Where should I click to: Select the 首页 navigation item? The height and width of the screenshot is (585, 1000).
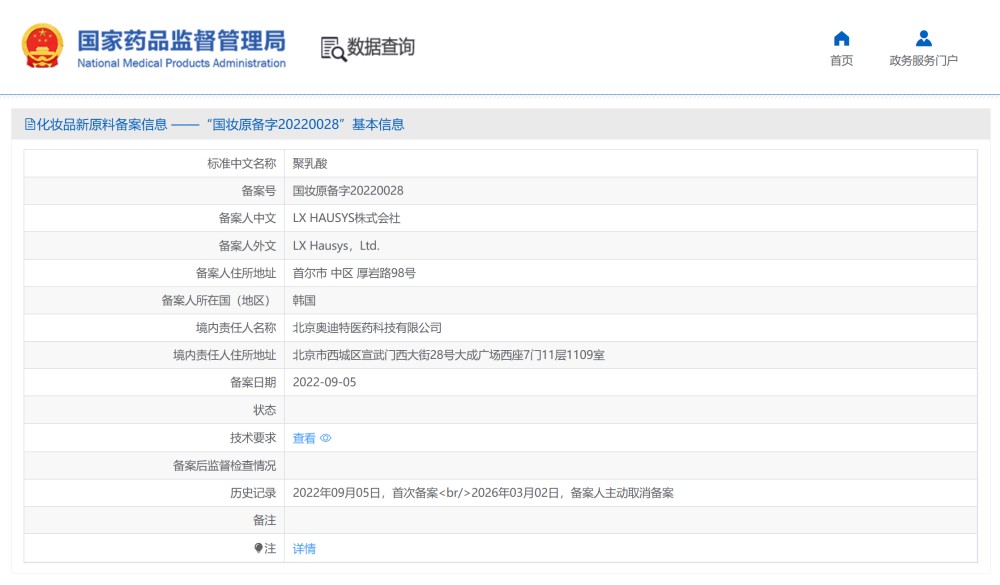[x=841, y=60]
